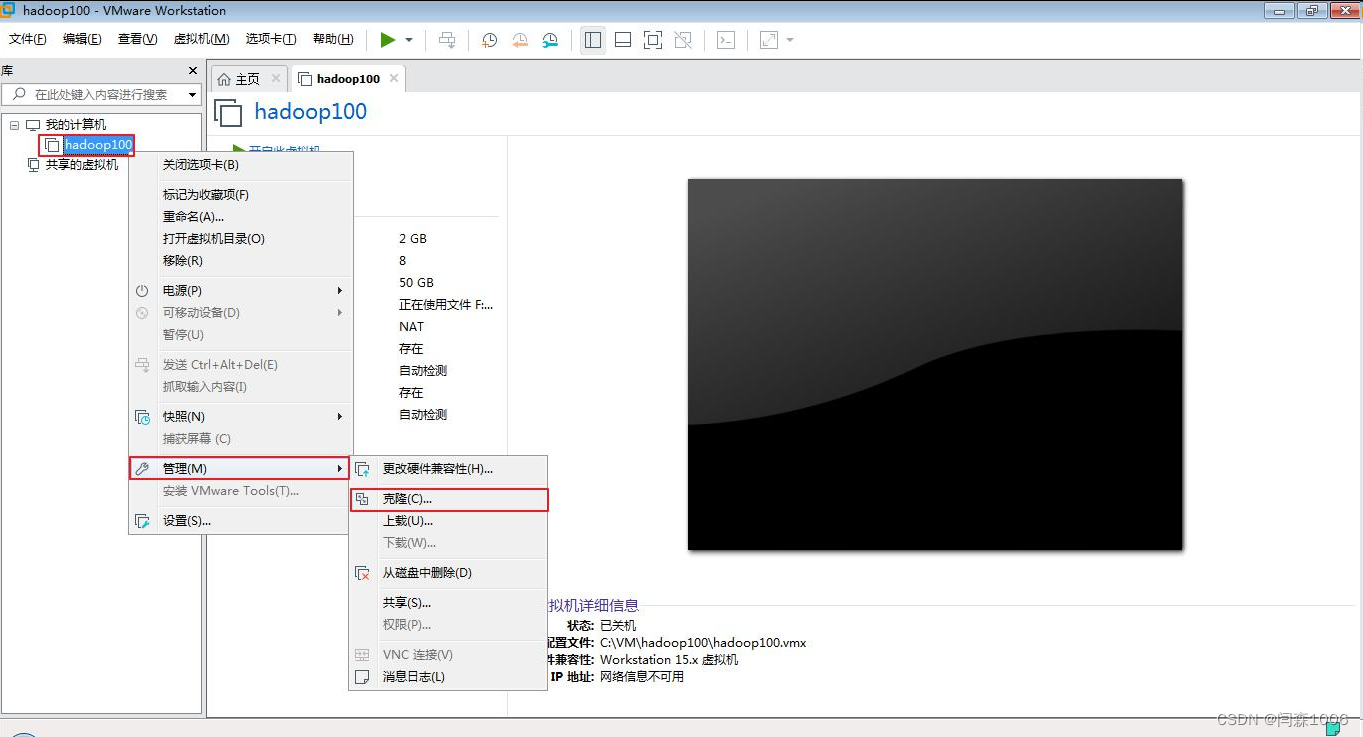The image size is (1363, 737).
Task: Close the 主页 tab
Action: (x=276, y=78)
